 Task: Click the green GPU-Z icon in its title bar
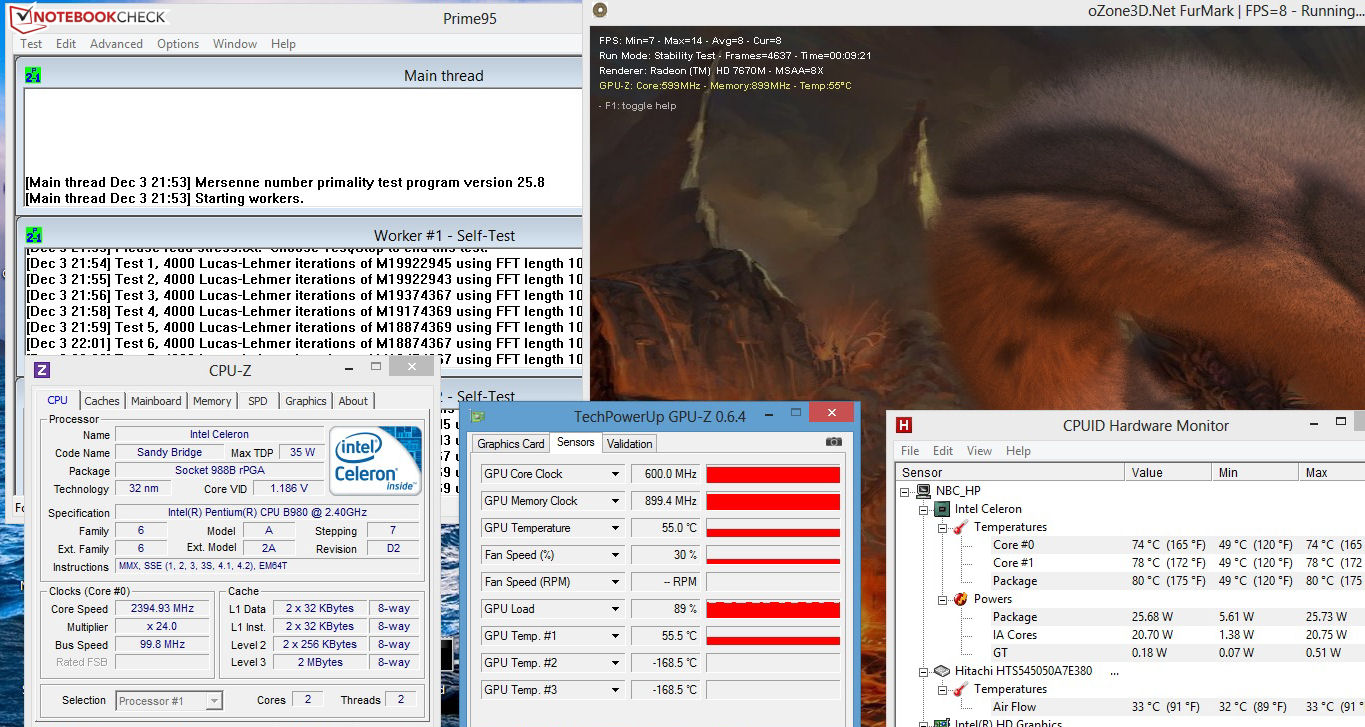click(x=478, y=416)
